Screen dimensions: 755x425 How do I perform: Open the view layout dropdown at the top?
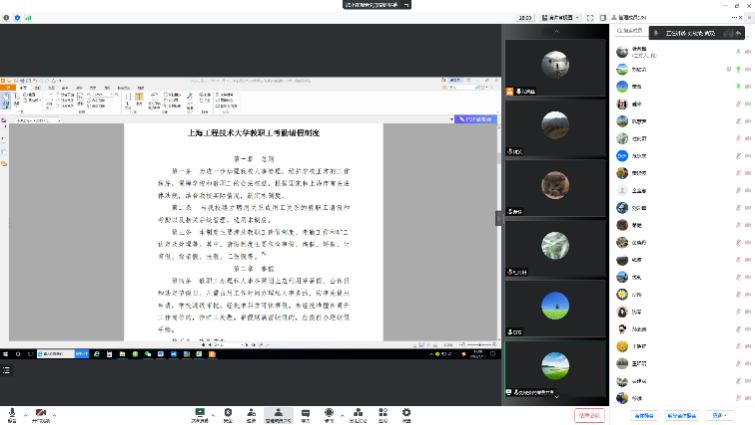click(560, 18)
